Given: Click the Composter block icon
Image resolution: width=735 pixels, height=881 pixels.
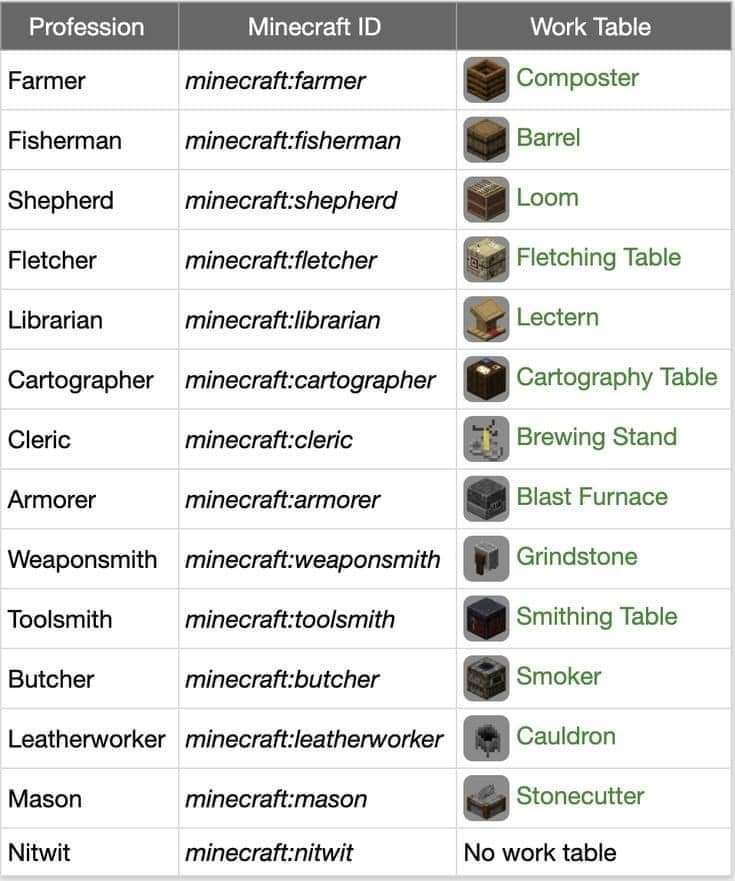Looking at the screenshot, I should [x=486, y=79].
